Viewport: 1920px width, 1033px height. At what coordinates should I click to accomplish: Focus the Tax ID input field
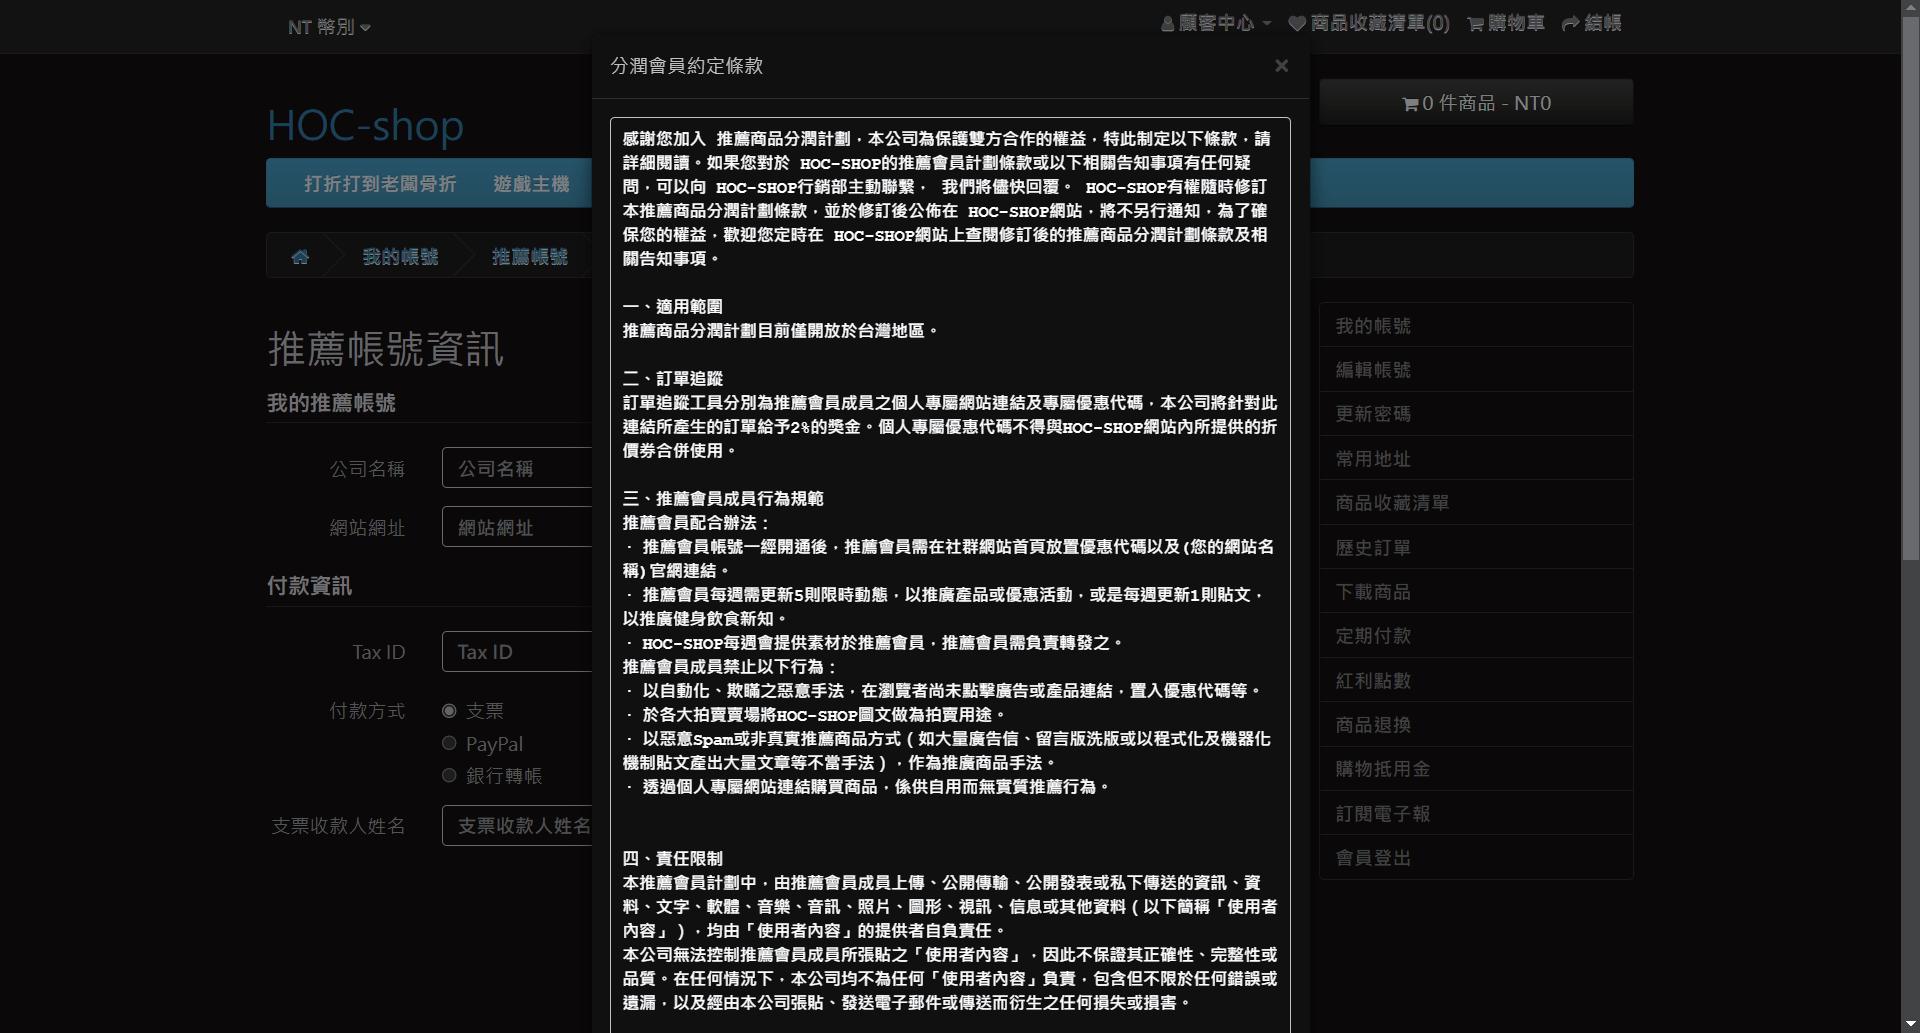[517, 652]
